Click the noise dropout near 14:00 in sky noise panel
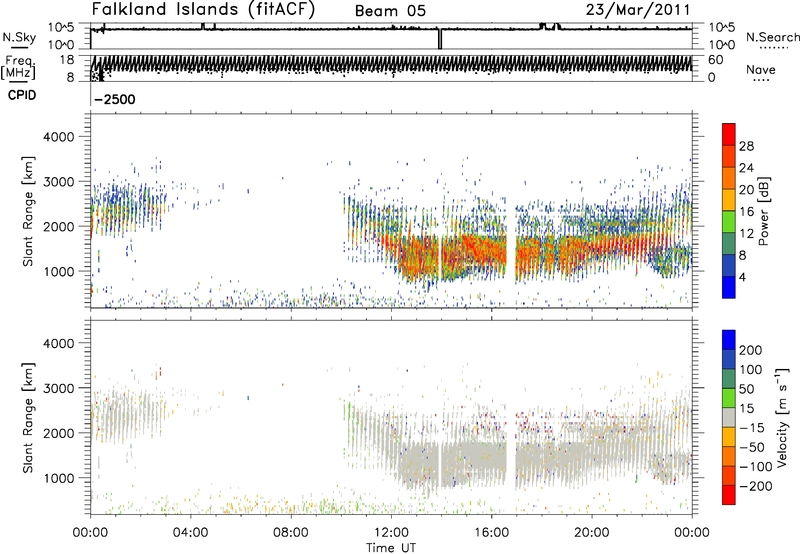The width and height of the screenshot is (800, 554). click(440, 39)
